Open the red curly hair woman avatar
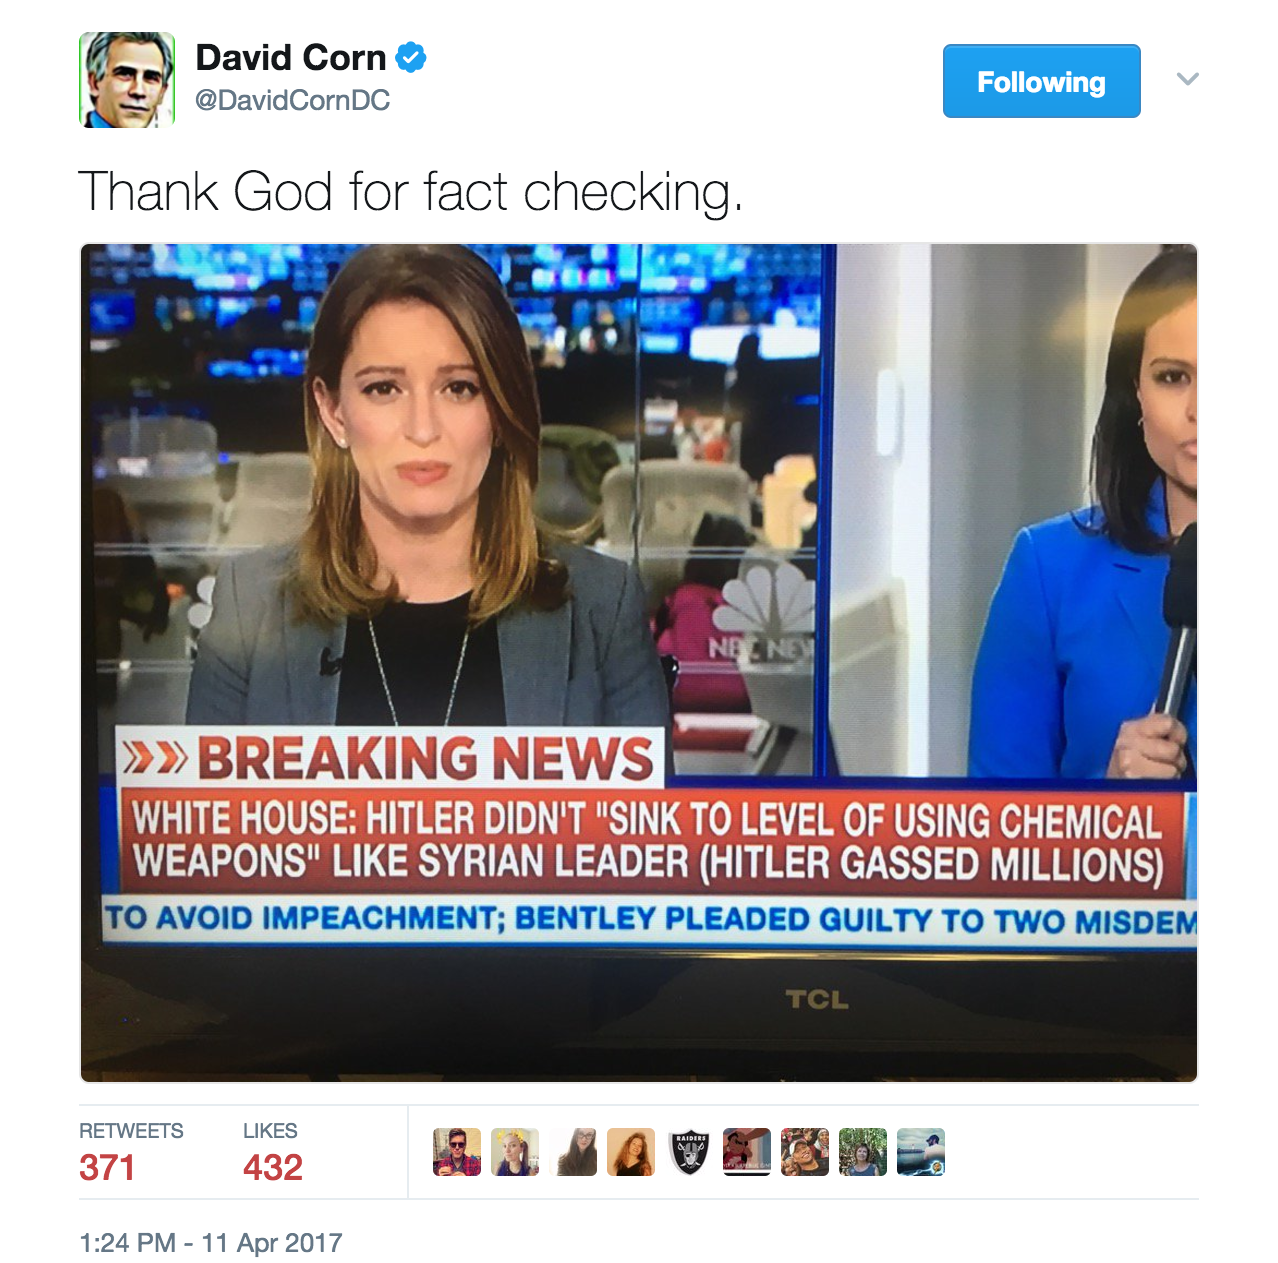The height and width of the screenshot is (1263, 1278). coord(631,1152)
